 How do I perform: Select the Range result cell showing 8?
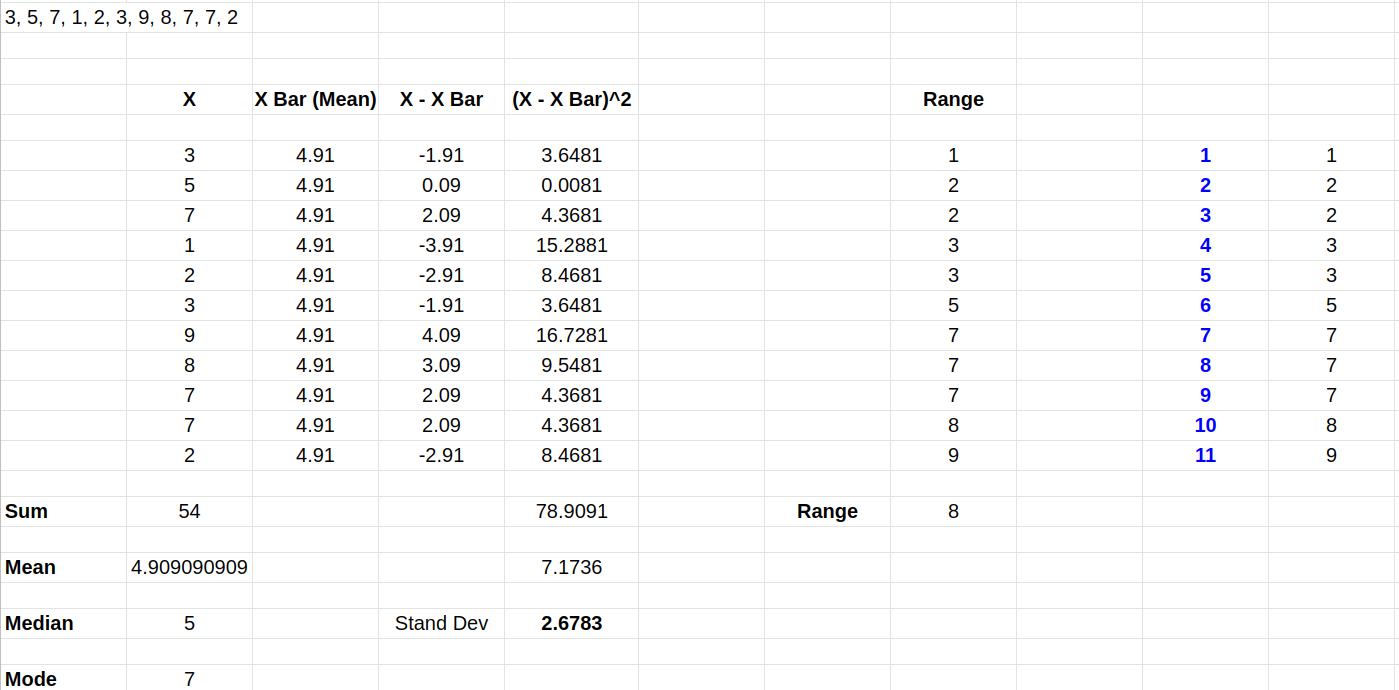tap(953, 511)
